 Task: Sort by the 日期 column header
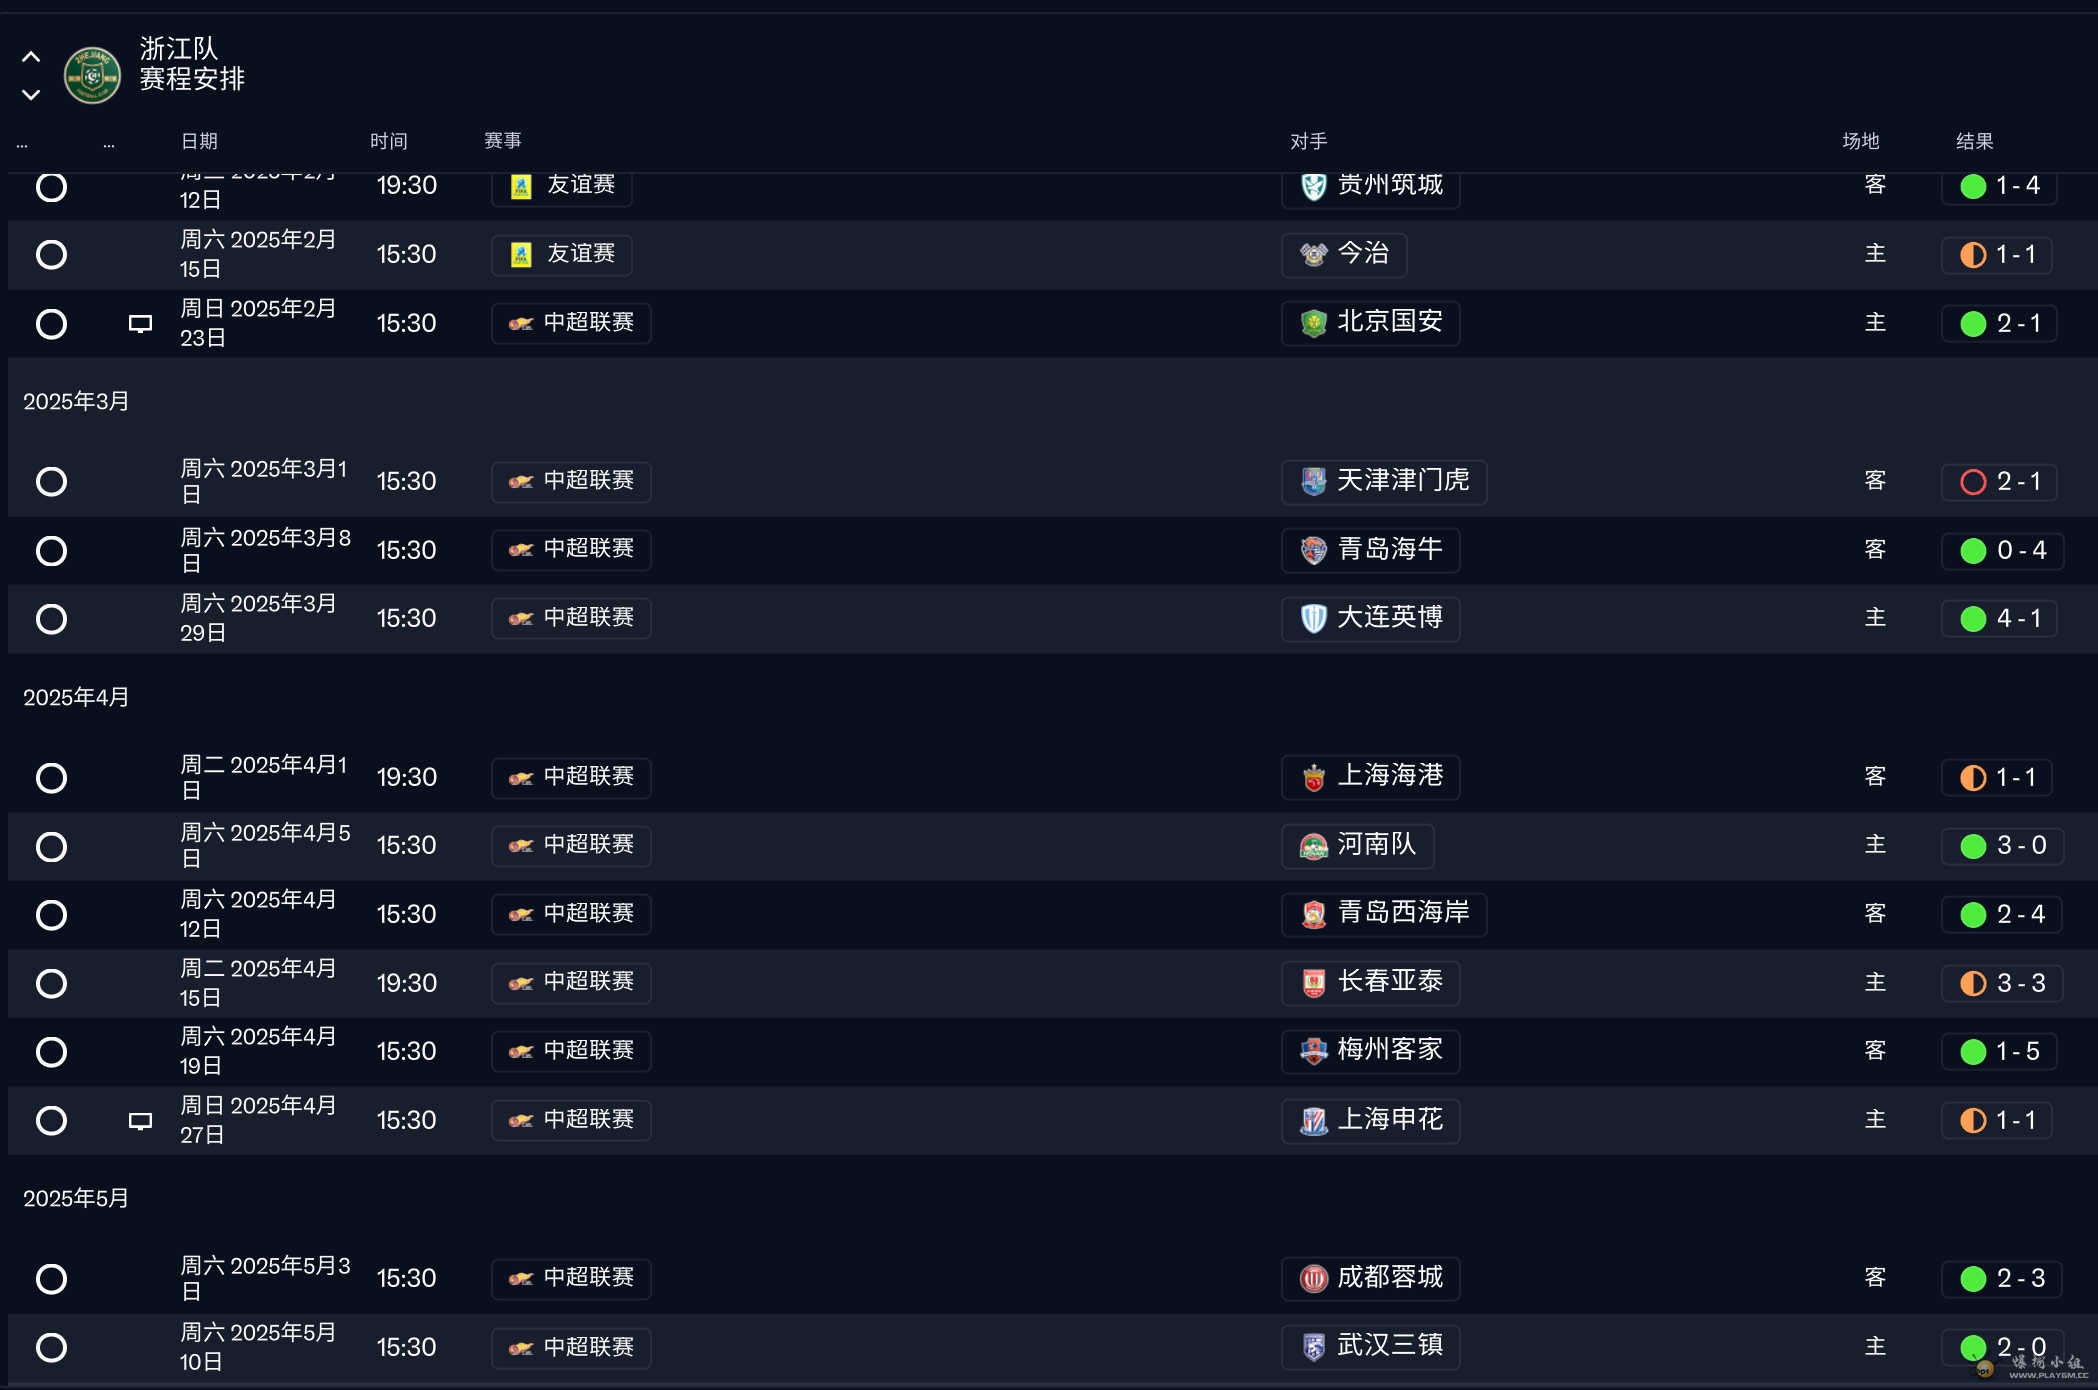[199, 141]
